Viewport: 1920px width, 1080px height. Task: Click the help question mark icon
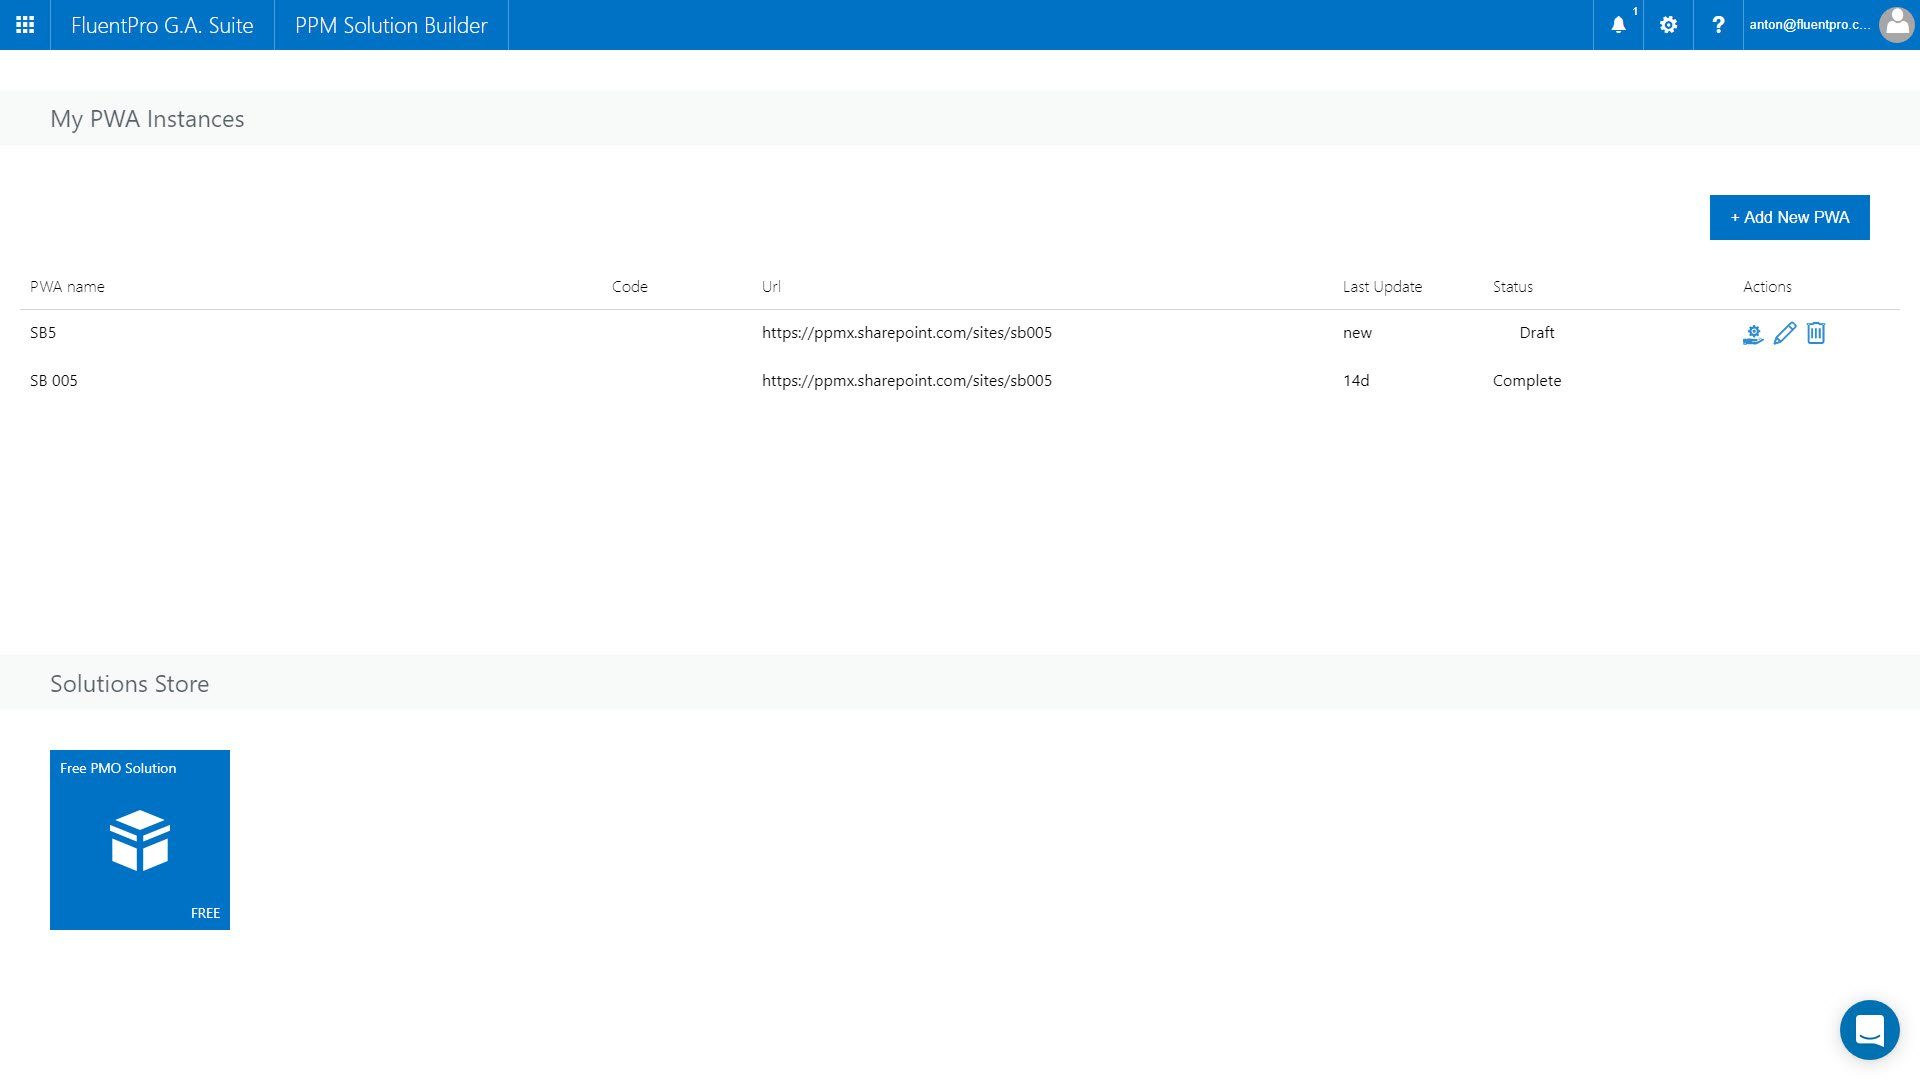point(1718,25)
